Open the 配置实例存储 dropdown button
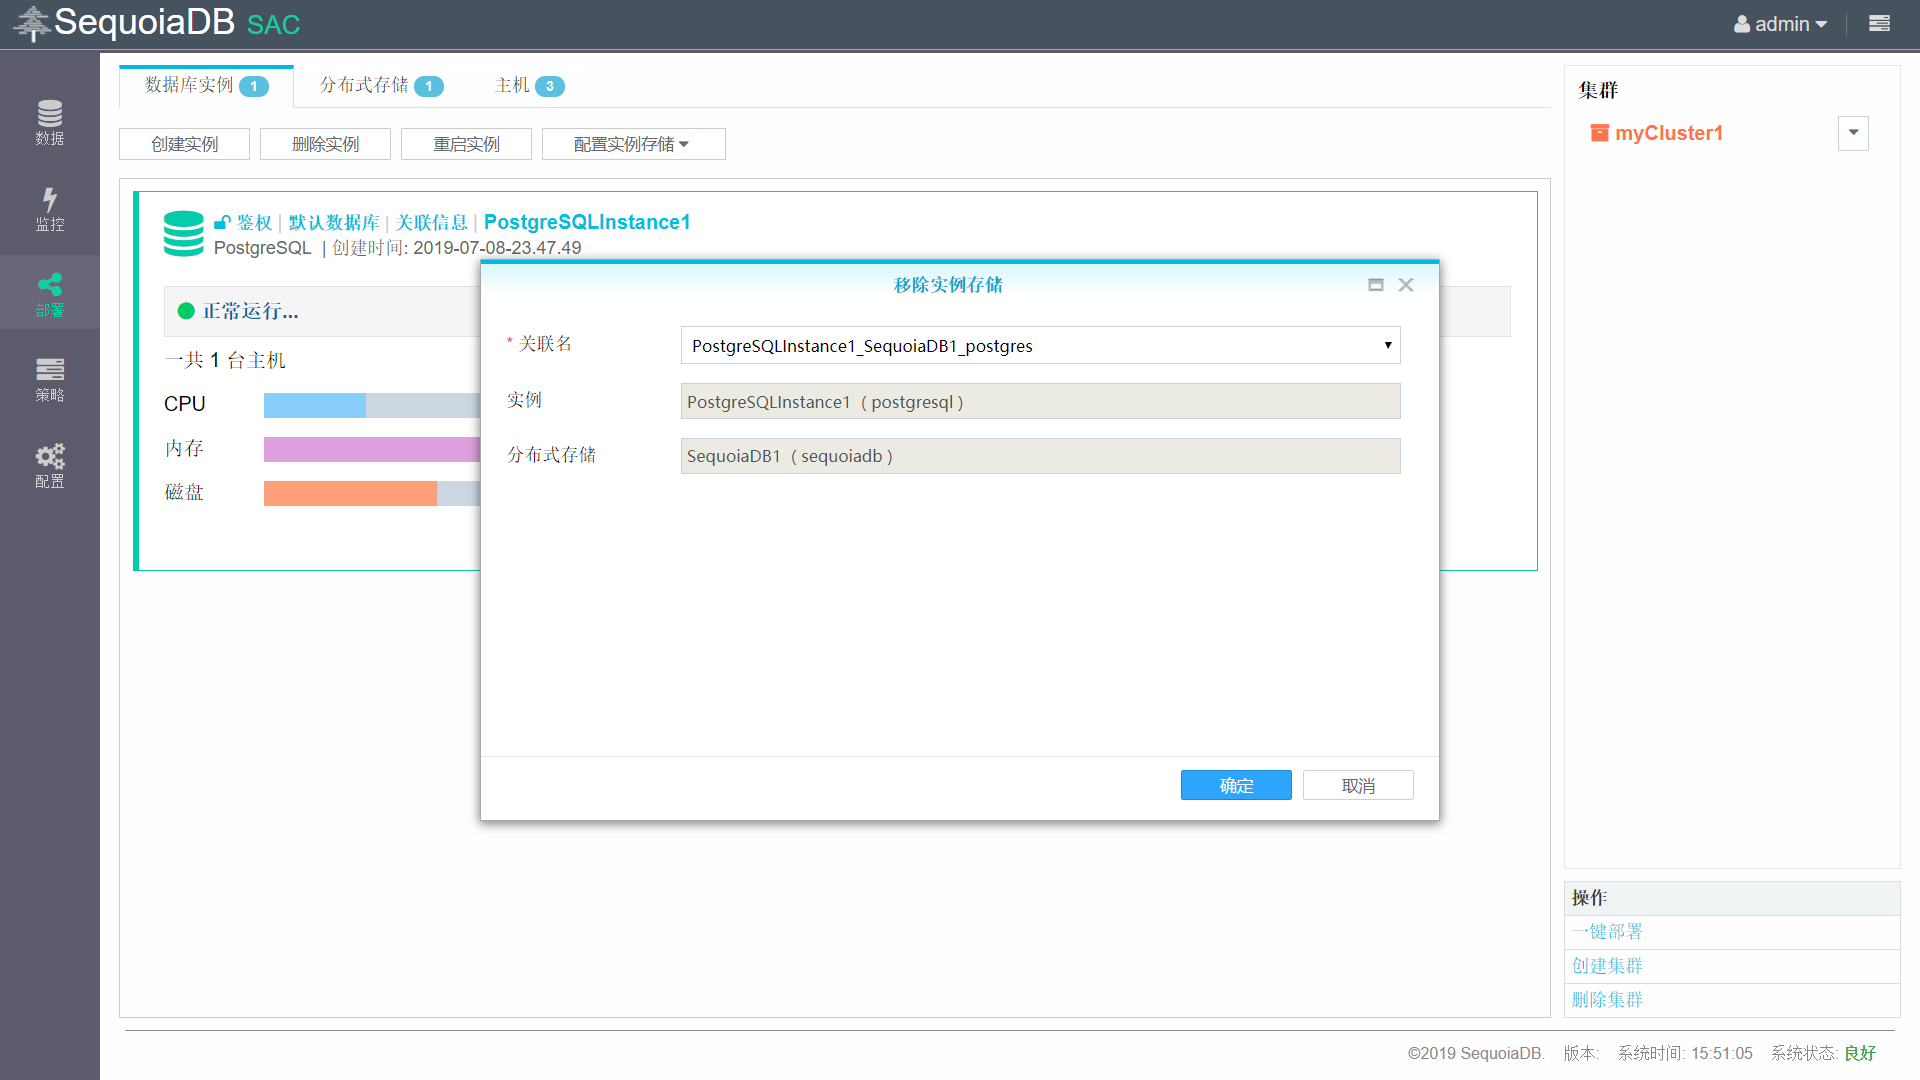This screenshot has height=1080, width=1920. [632, 144]
